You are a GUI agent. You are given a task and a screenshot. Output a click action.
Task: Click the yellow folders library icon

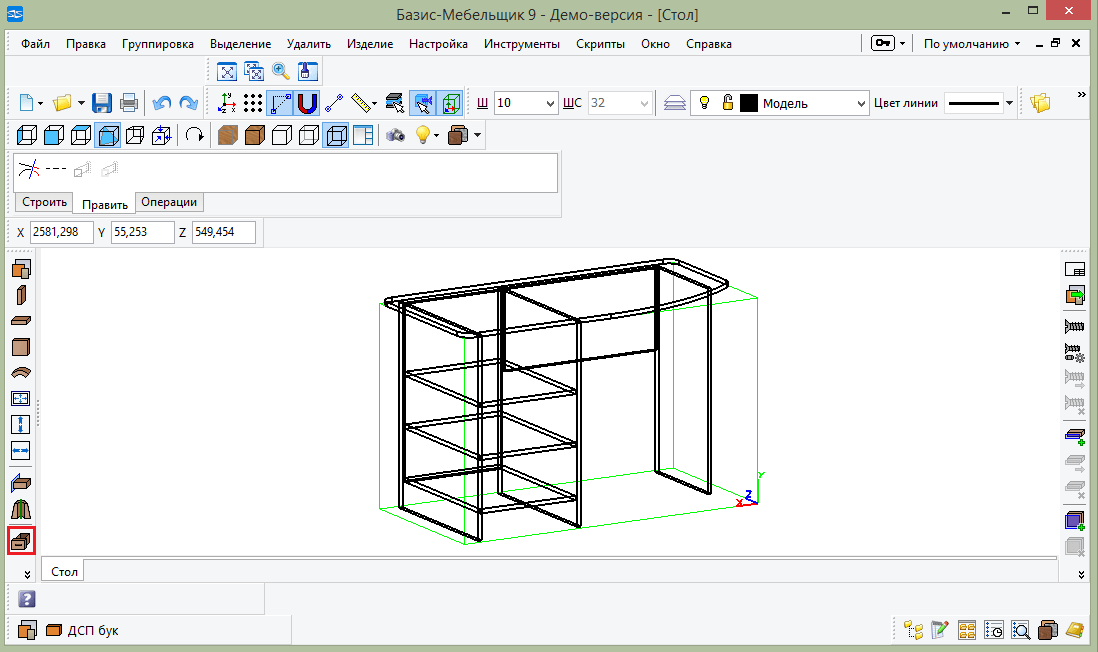(1041, 103)
